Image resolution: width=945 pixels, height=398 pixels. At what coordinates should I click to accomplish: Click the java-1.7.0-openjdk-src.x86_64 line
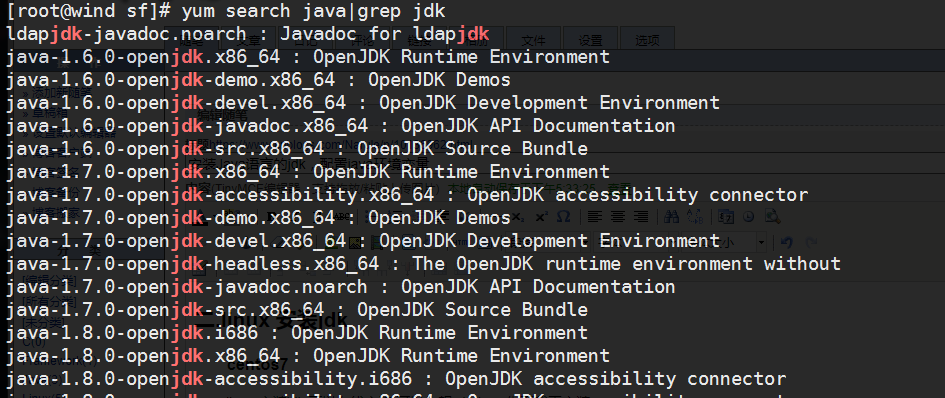(x=297, y=309)
